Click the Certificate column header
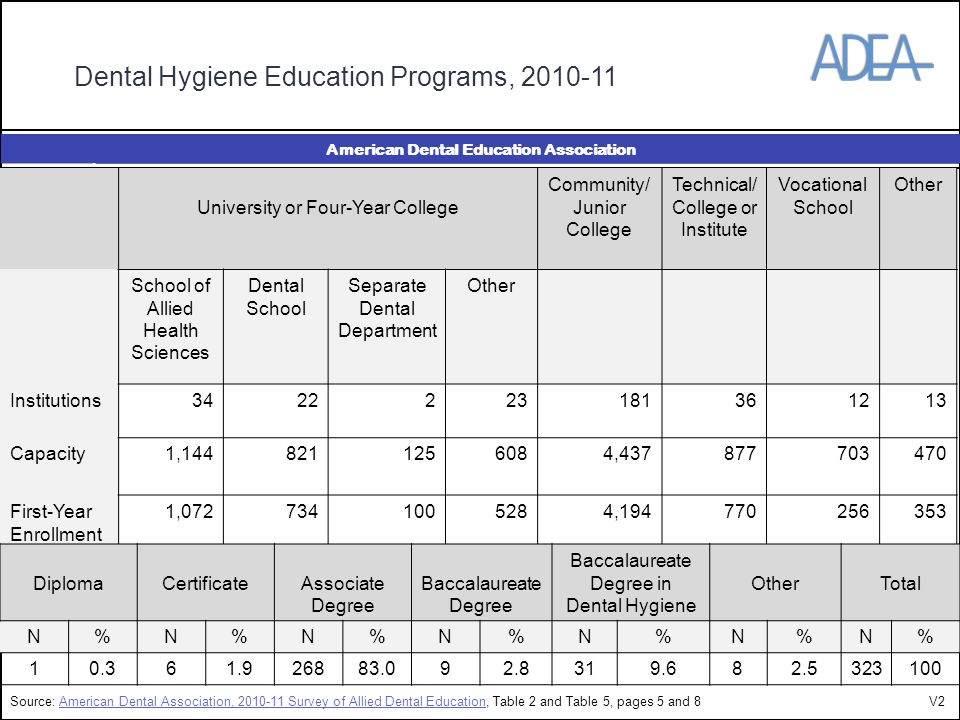 (x=205, y=583)
